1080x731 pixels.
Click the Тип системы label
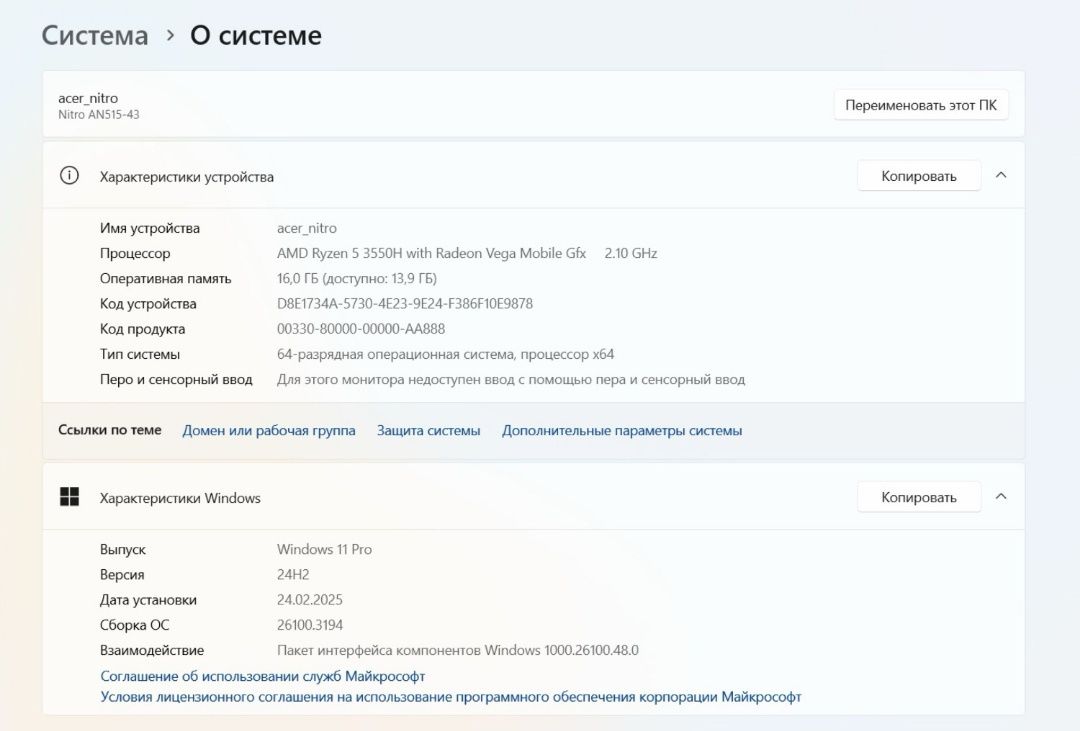click(x=140, y=354)
